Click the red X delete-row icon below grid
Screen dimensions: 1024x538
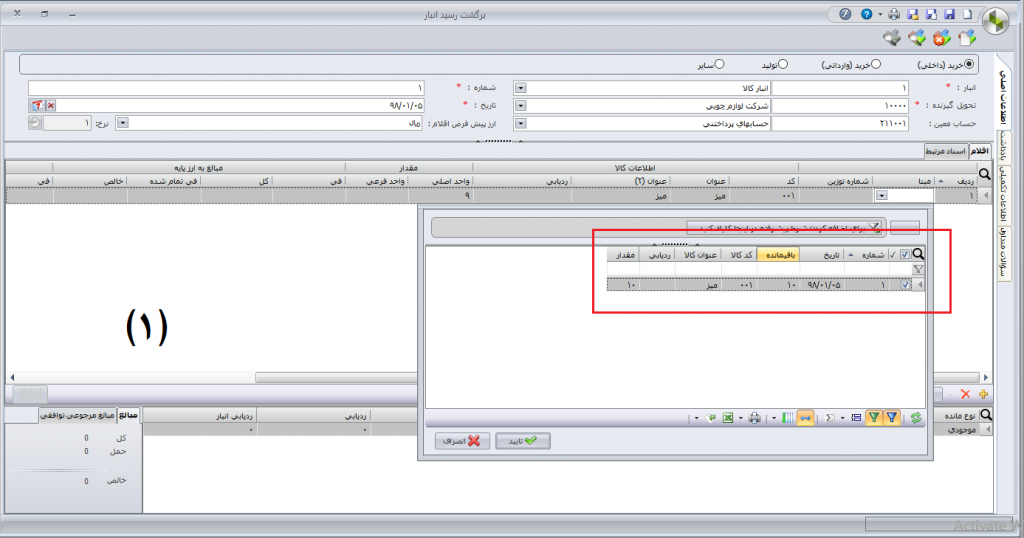click(x=965, y=394)
